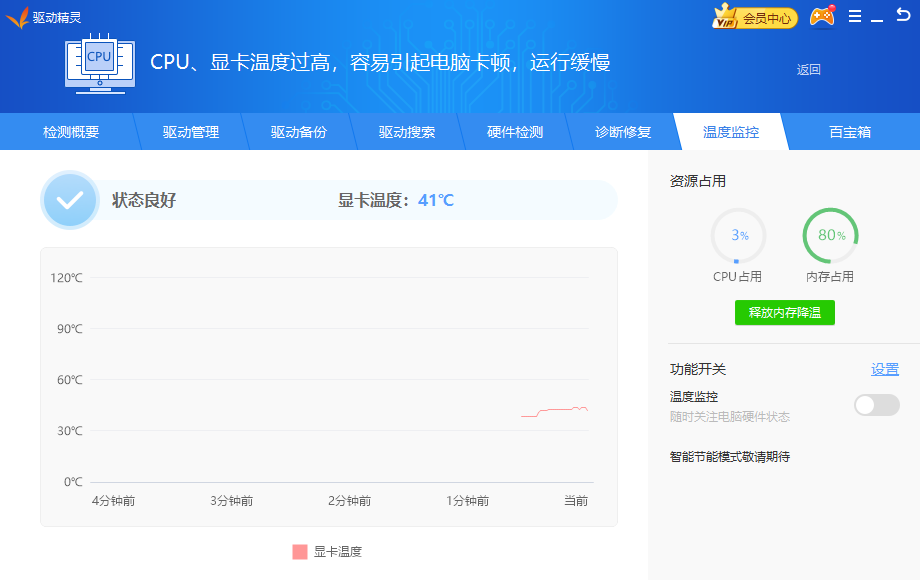Click the VIP crown icon
This screenshot has width=920, height=580.
coord(722,17)
